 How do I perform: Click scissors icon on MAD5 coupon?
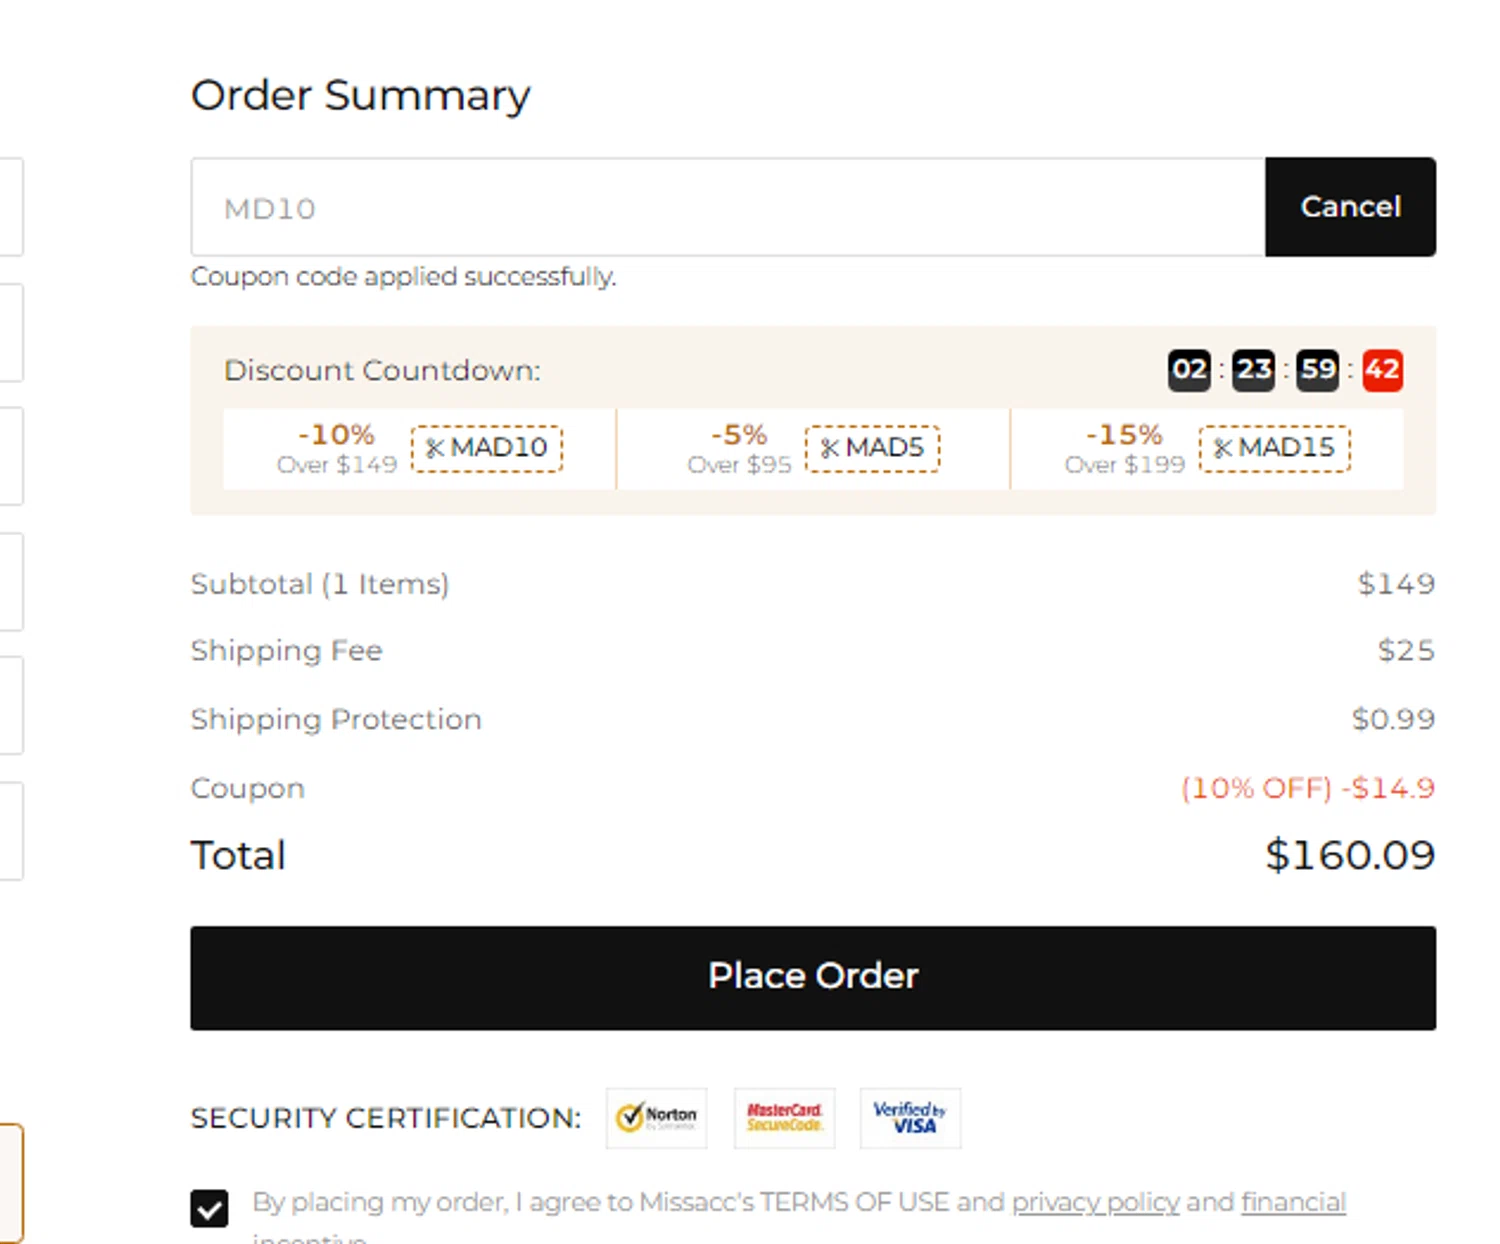tap(829, 448)
